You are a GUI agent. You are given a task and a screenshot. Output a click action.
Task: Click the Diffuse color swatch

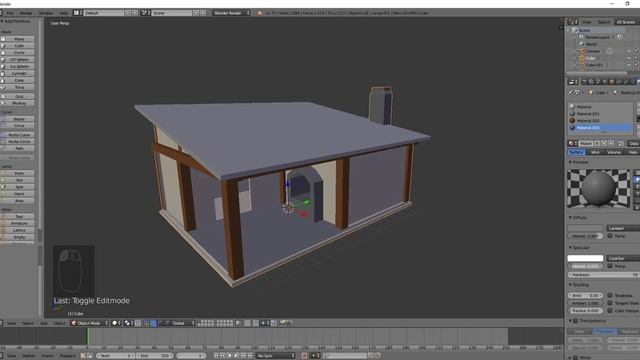(x=585, y=228)
